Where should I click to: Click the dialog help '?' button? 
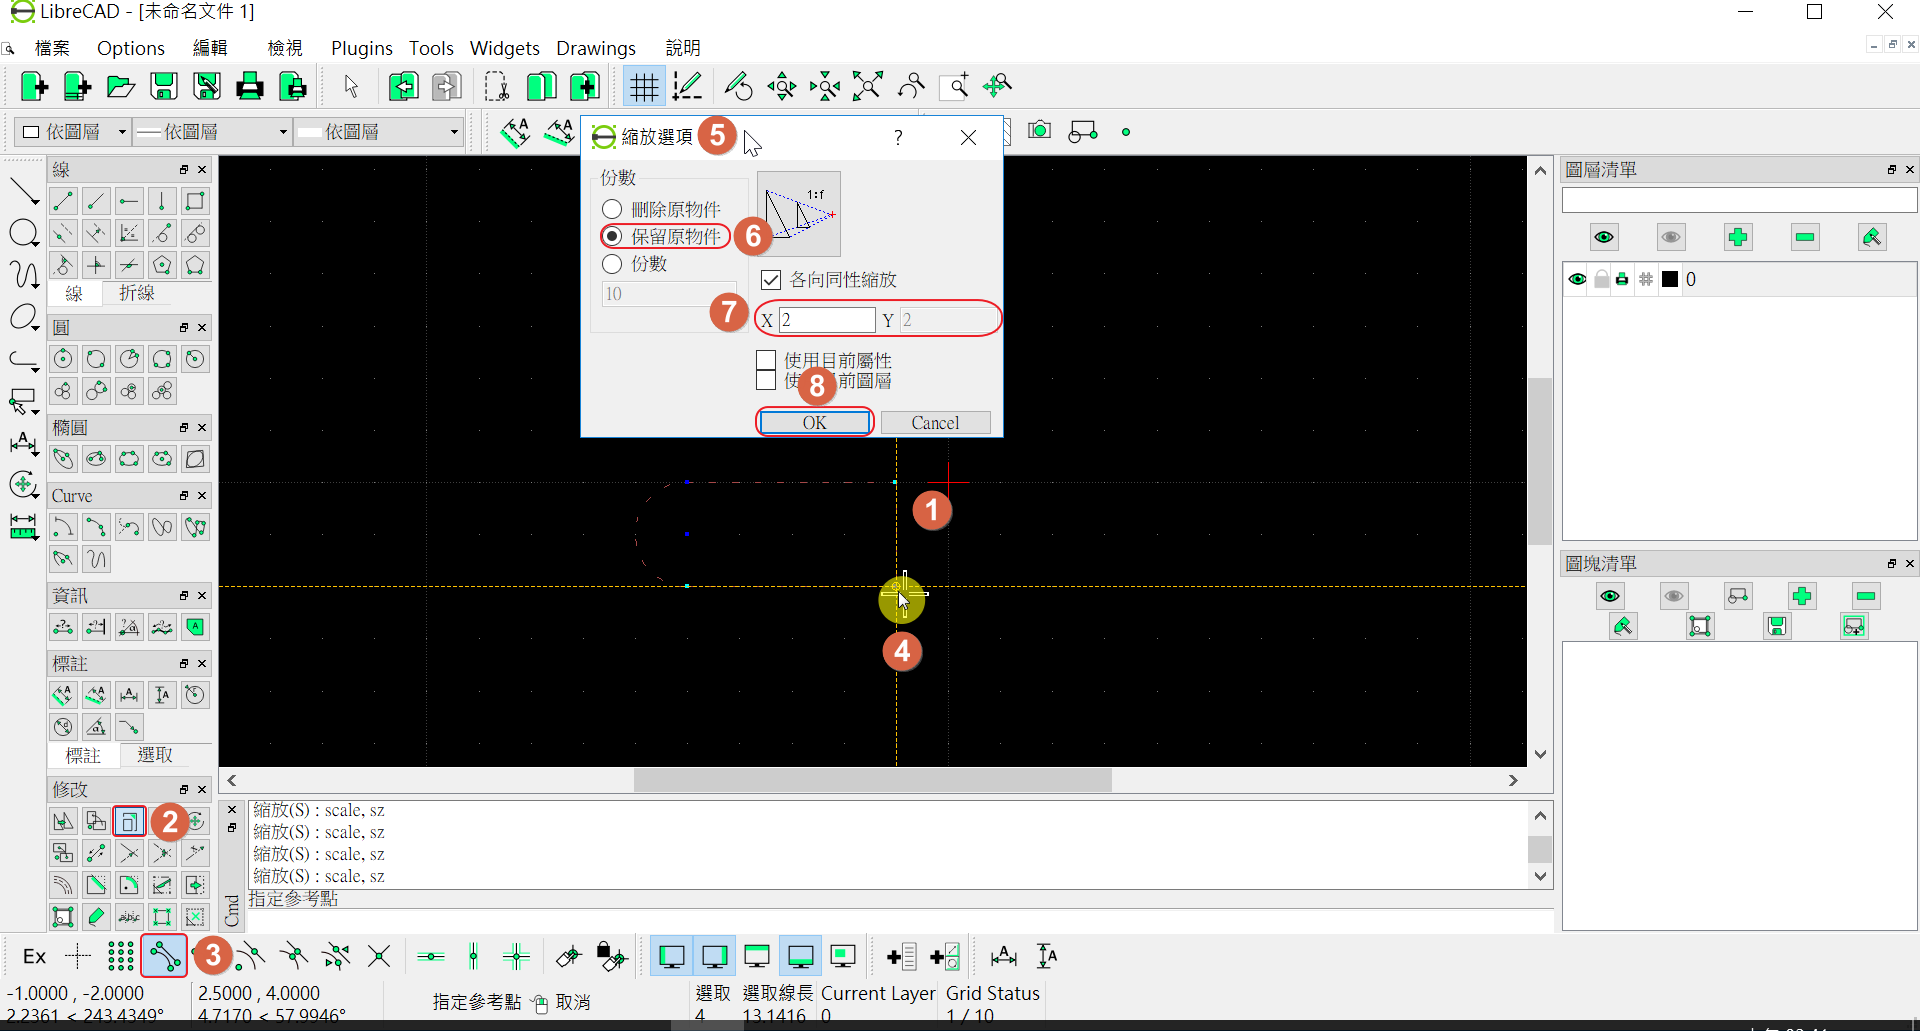(898, 138)
